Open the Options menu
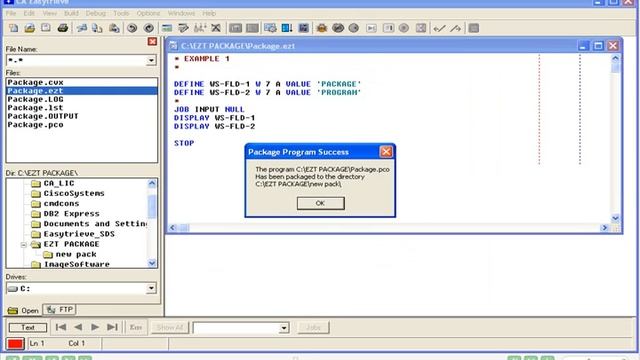640x360 pixels. coord(148,13)
